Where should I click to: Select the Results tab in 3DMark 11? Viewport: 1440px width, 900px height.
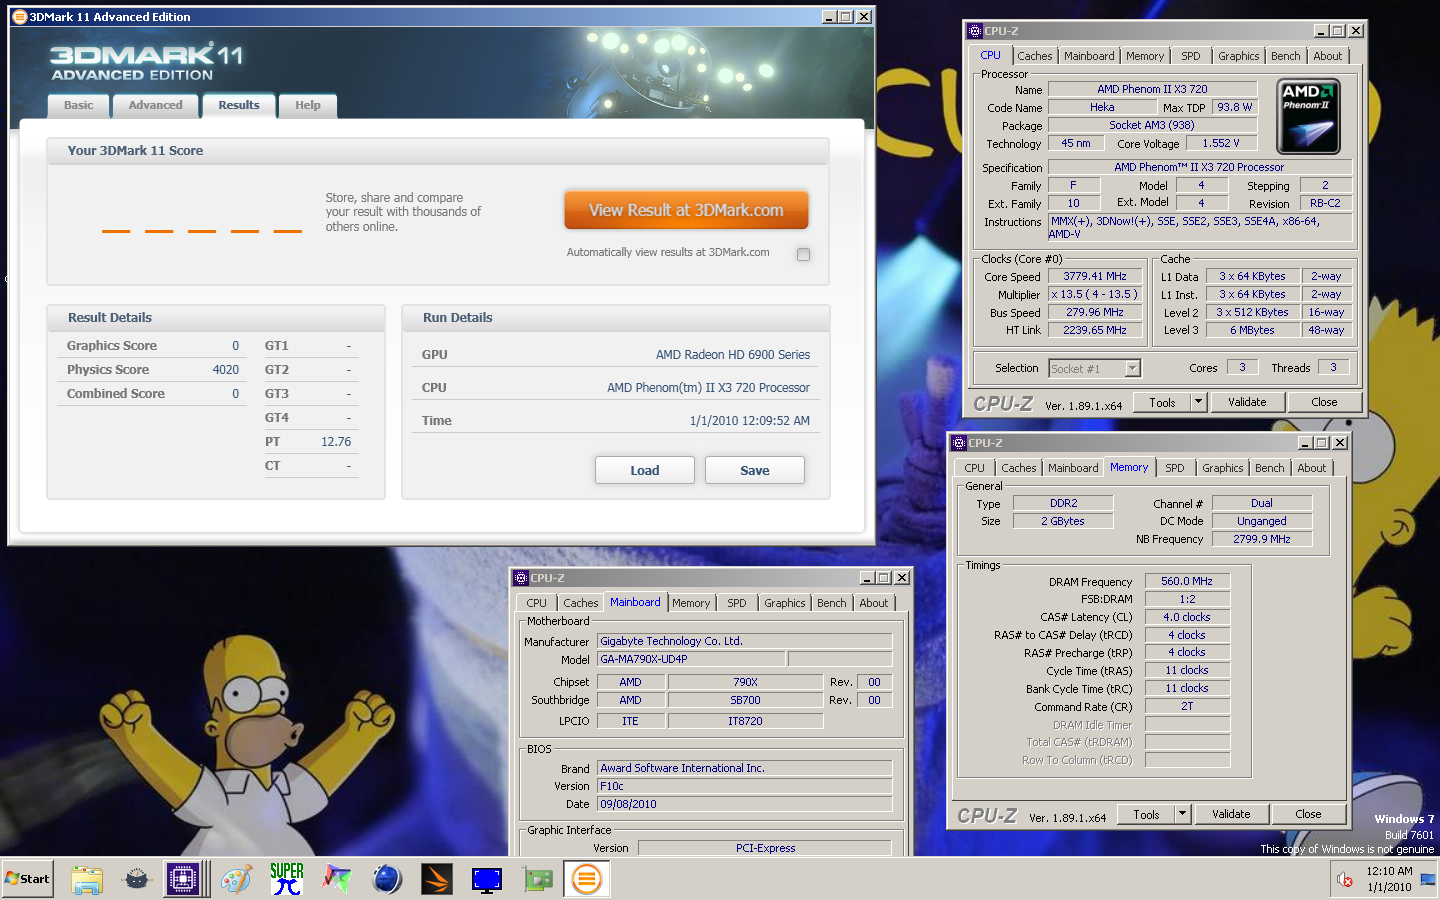(x=239, y=106)
